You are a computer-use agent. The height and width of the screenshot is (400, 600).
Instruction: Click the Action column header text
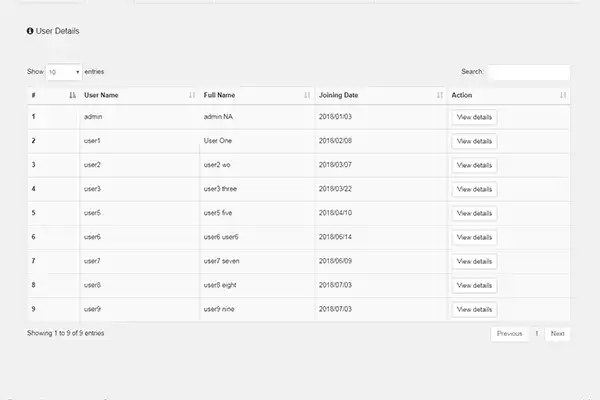[x=461, y=95]
